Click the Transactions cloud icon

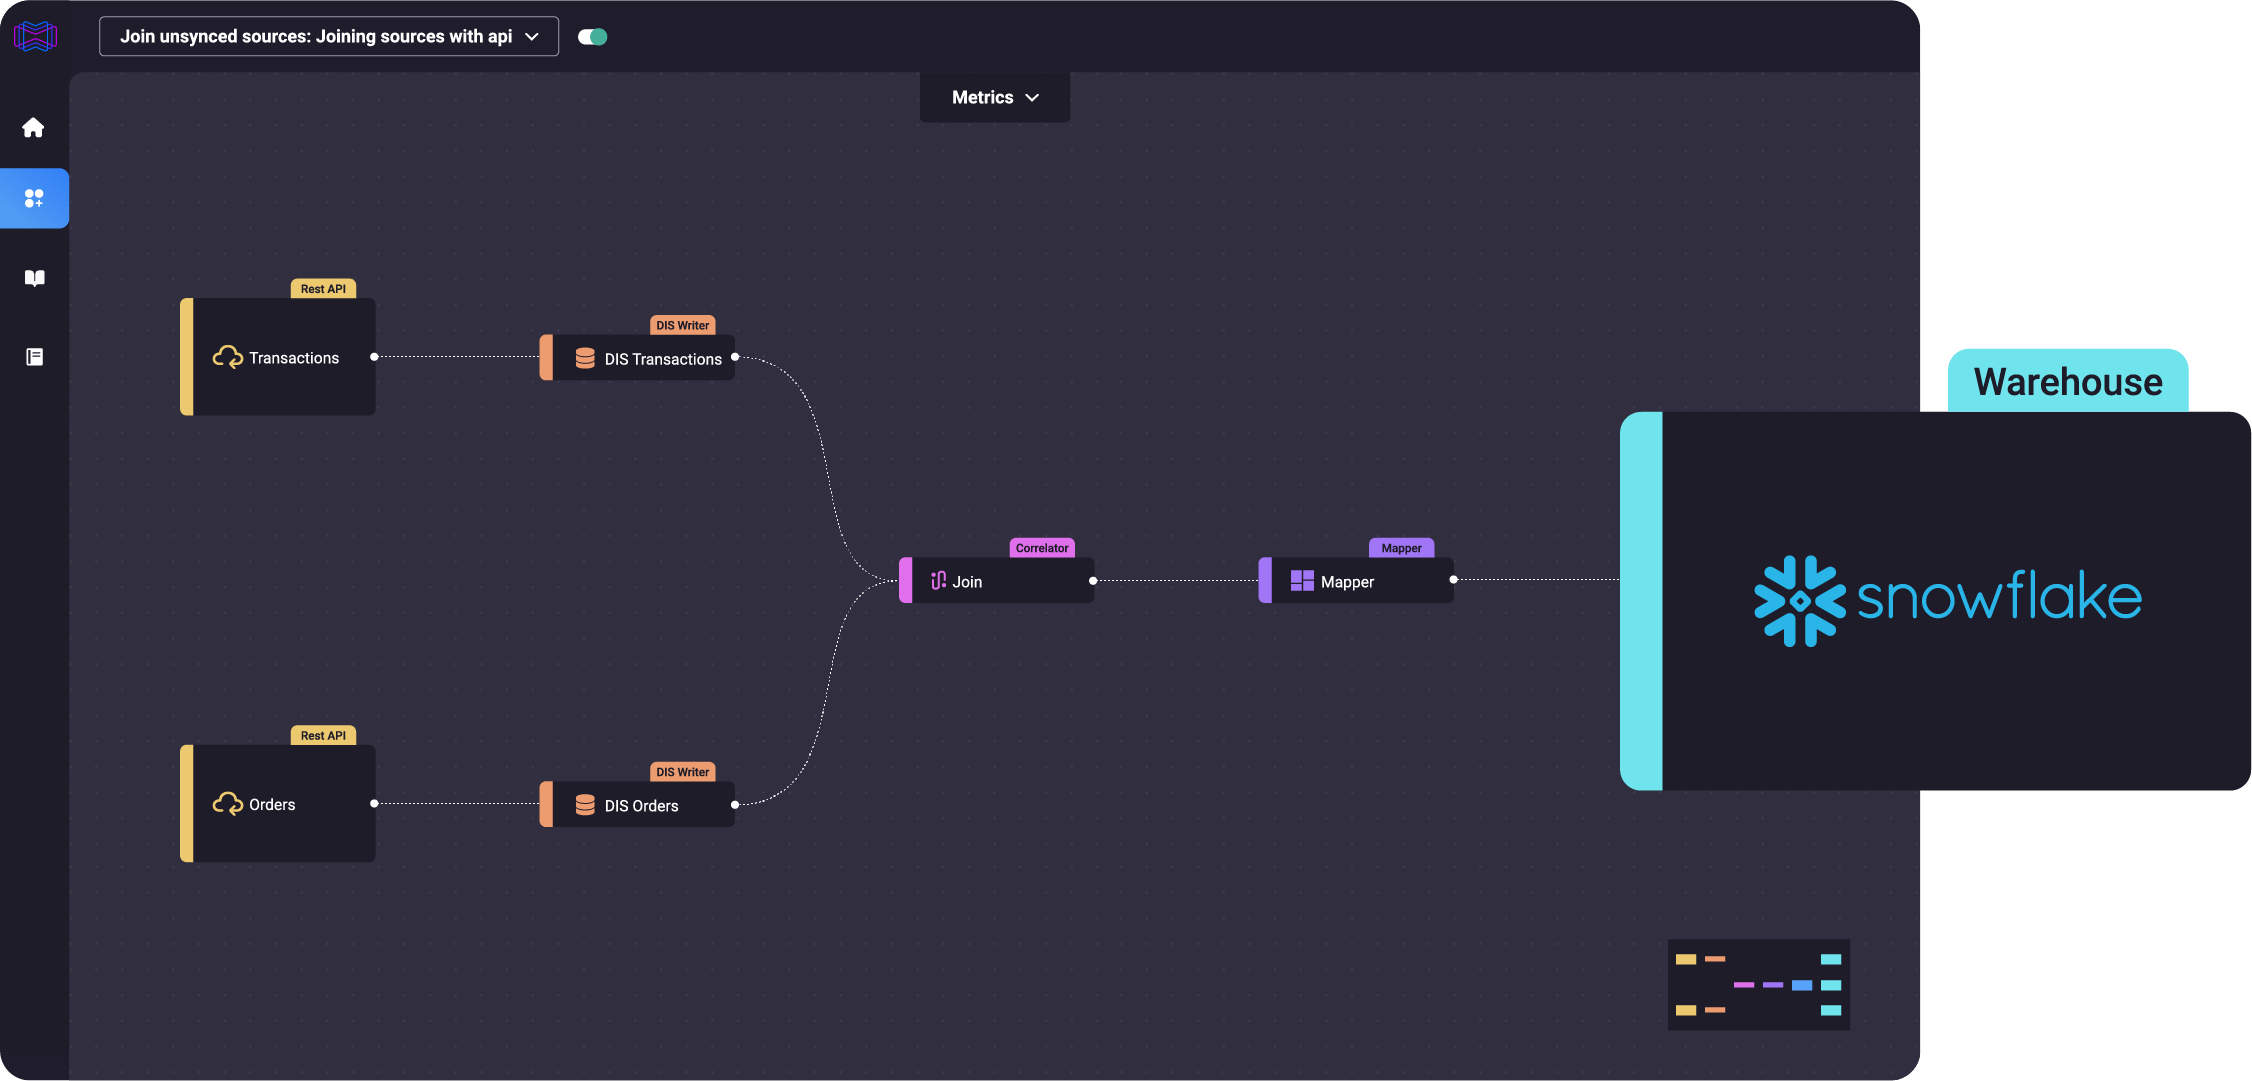(x=228, y=357)
